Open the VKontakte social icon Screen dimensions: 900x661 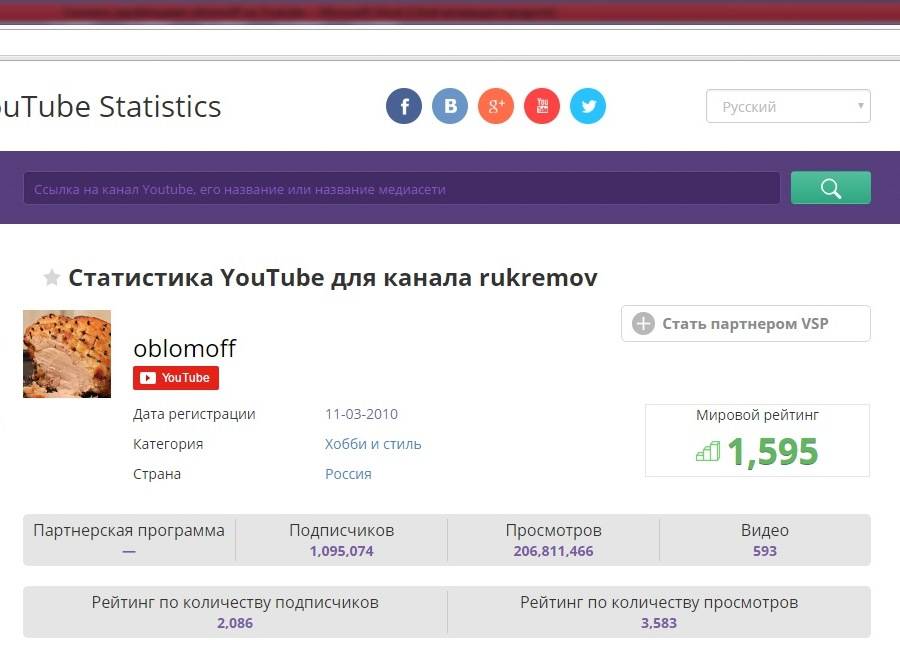pos(450,106)
